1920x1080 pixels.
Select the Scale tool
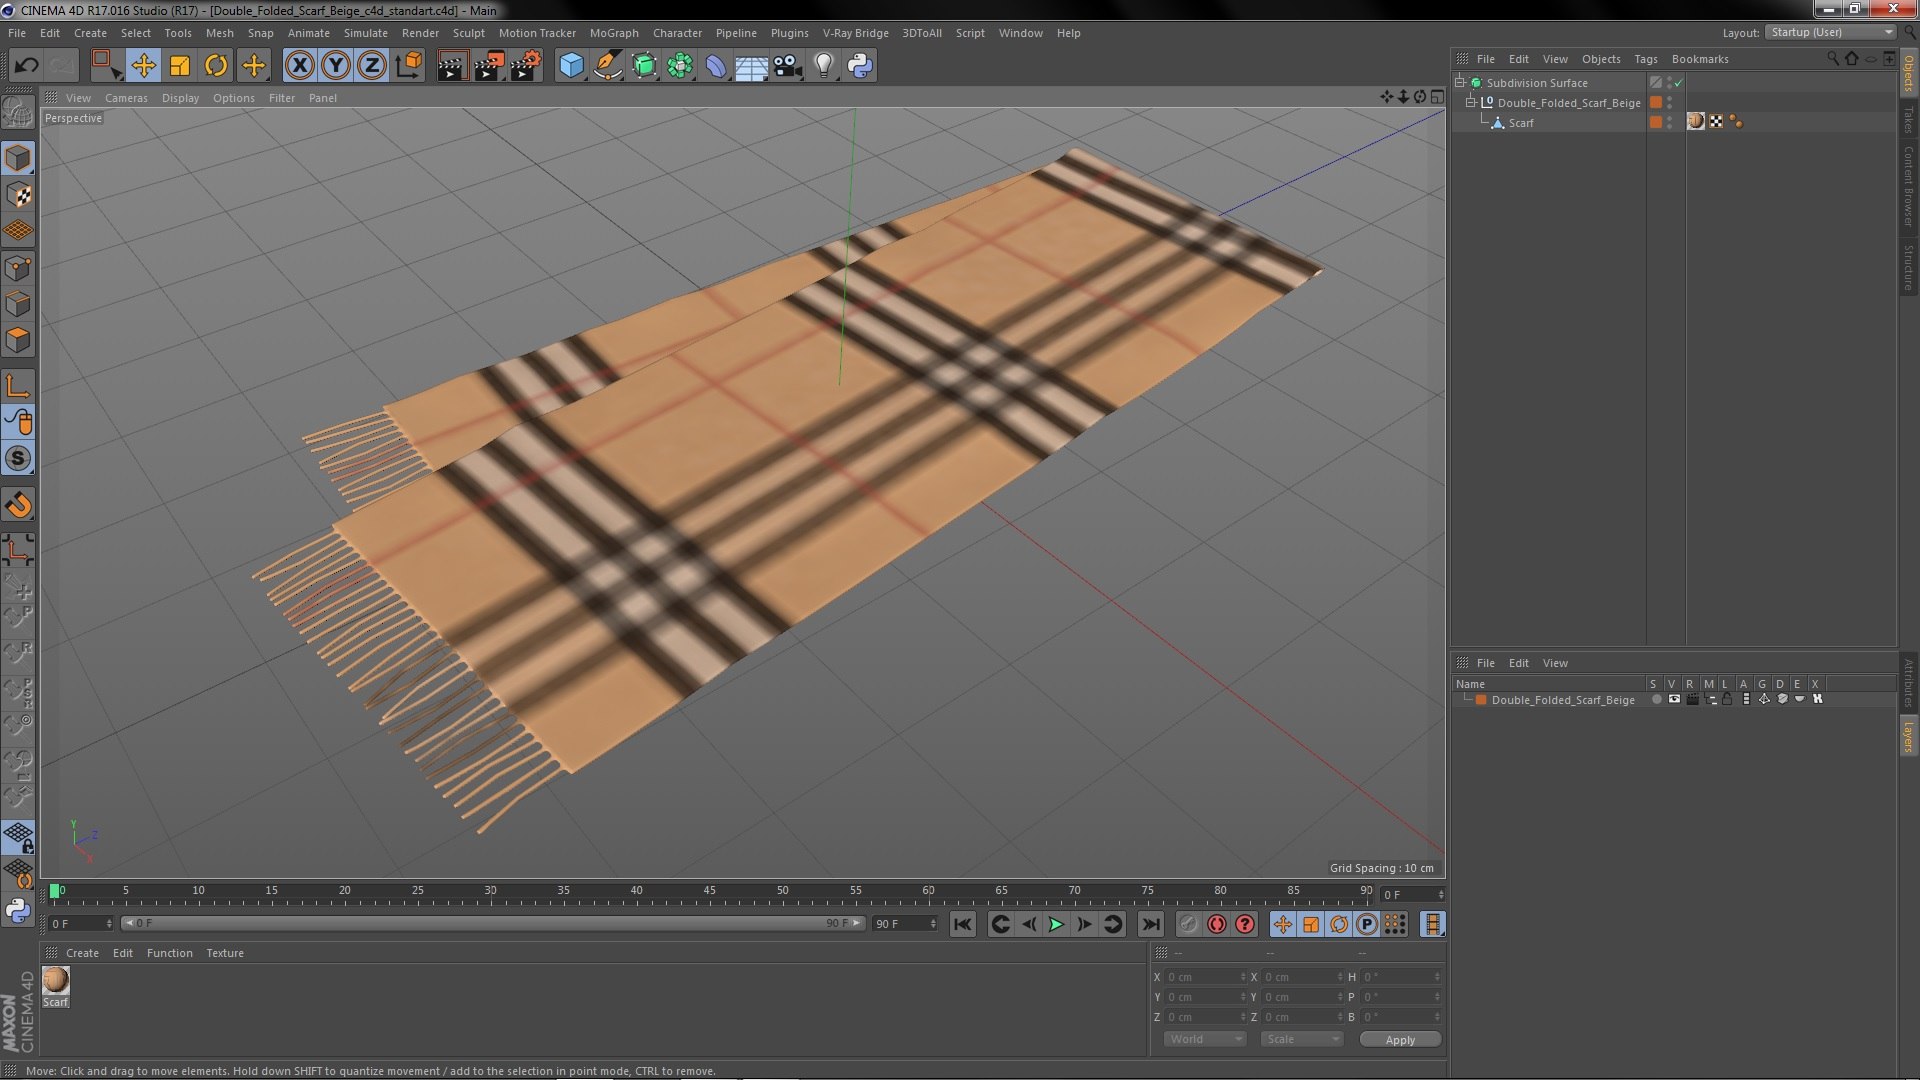[x=180, y=66]
